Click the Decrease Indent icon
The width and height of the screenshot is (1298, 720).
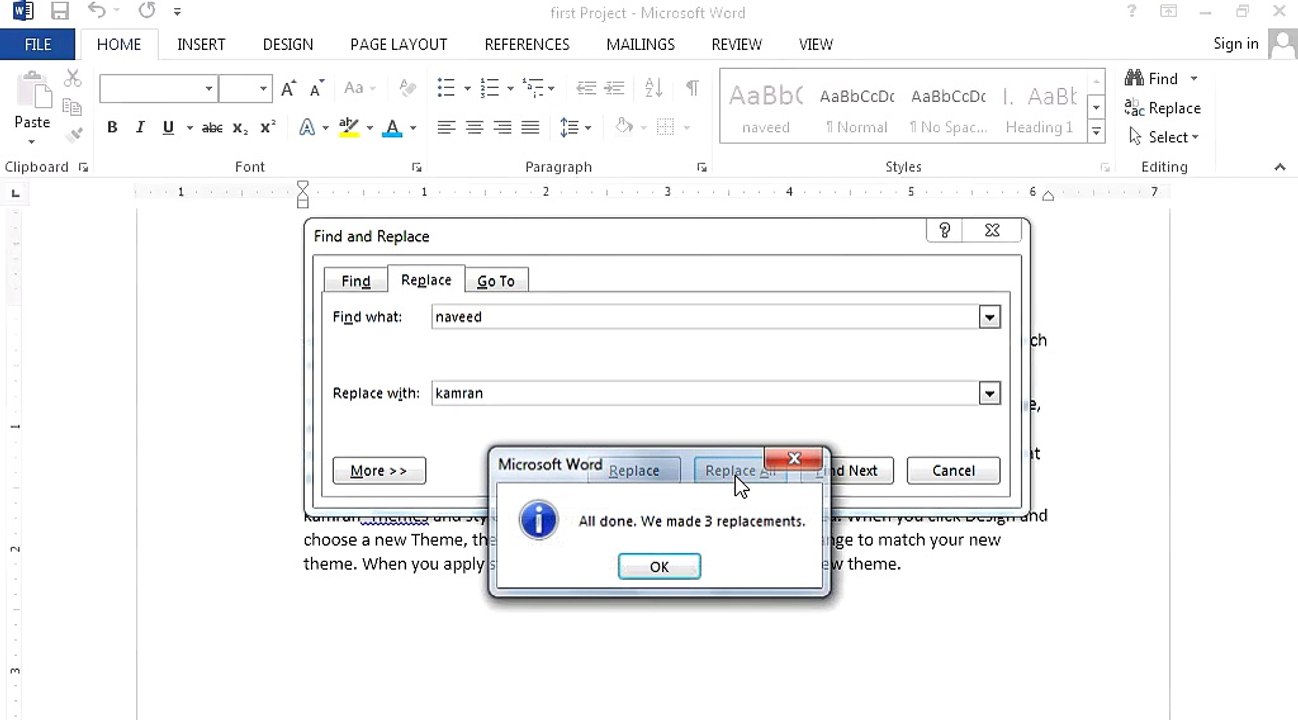click(586, 88)
